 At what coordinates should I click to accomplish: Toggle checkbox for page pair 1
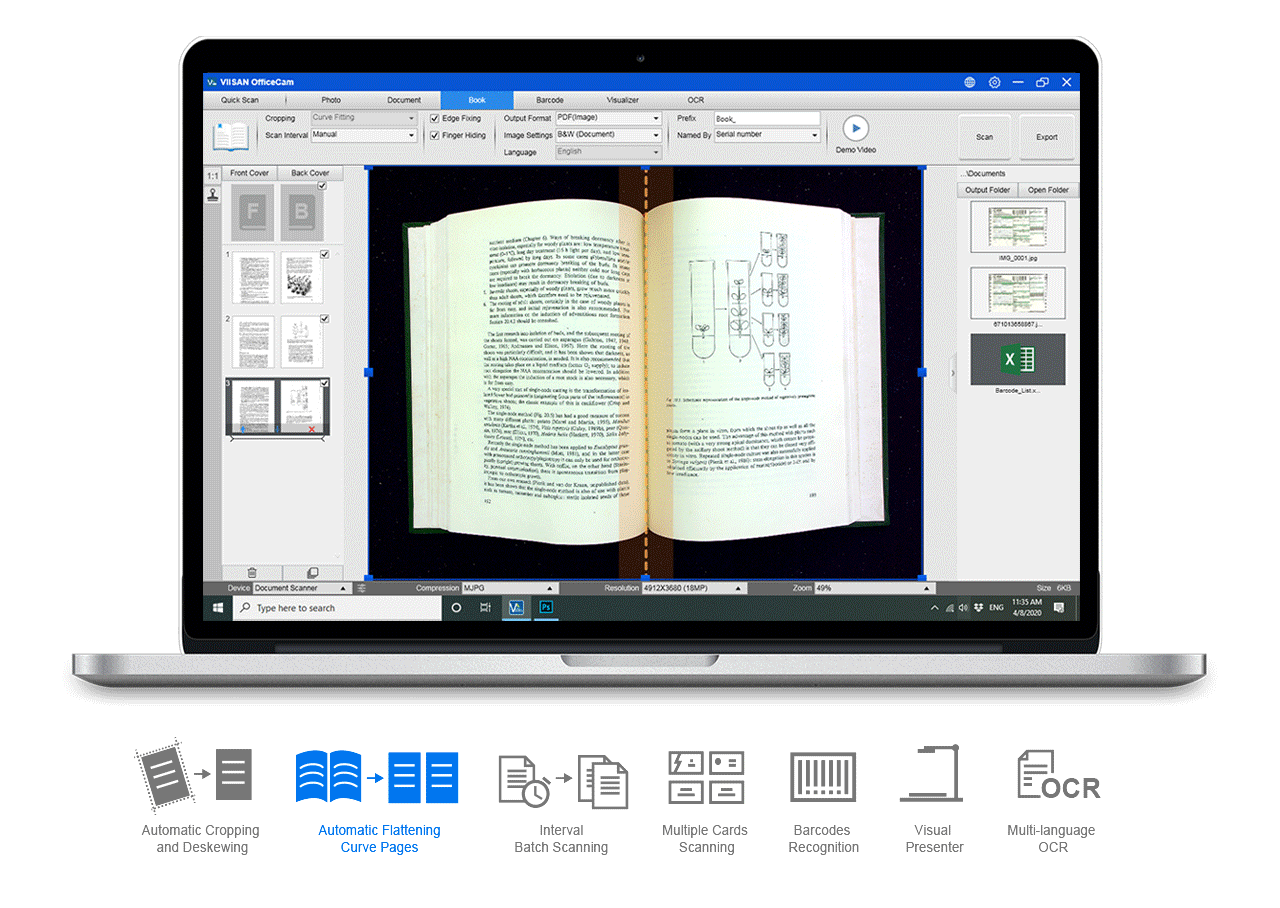[x=324, y=254]
